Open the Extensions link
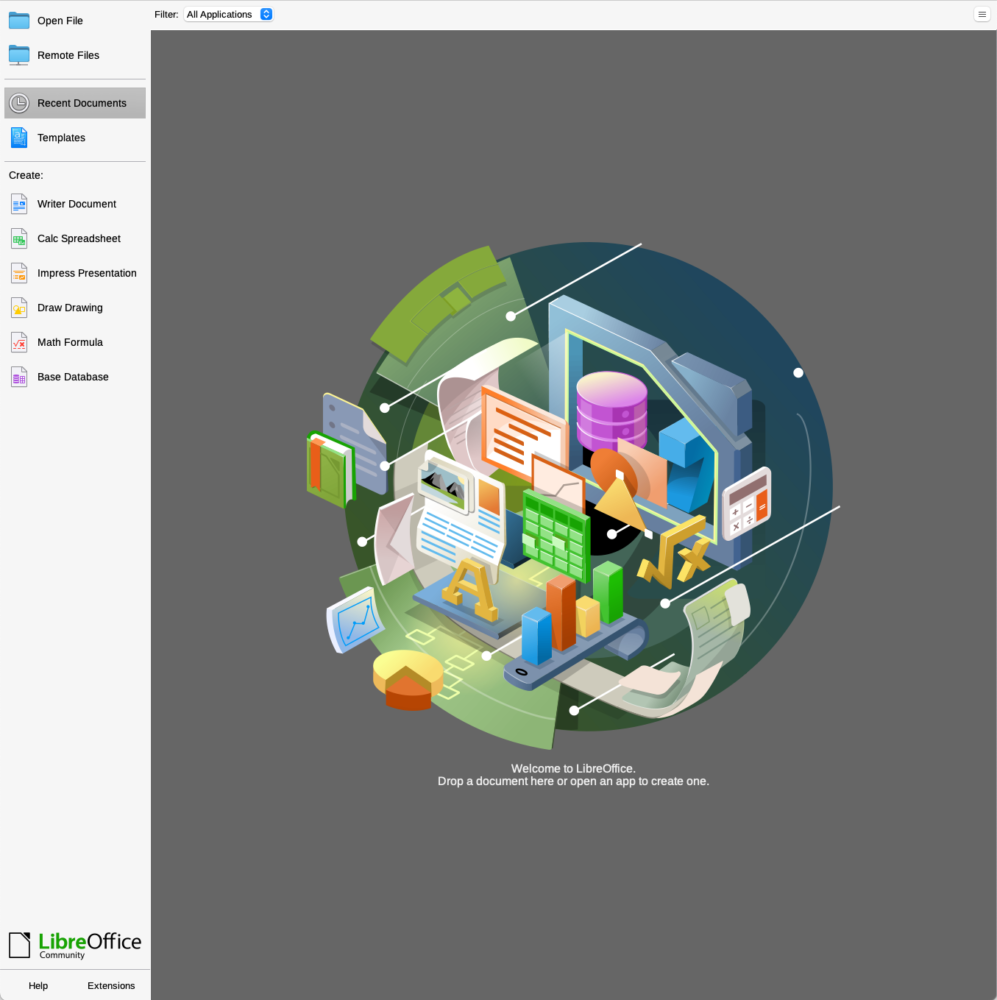Image resolution: width=997 pixels, height=1000 pixels. 111,985
